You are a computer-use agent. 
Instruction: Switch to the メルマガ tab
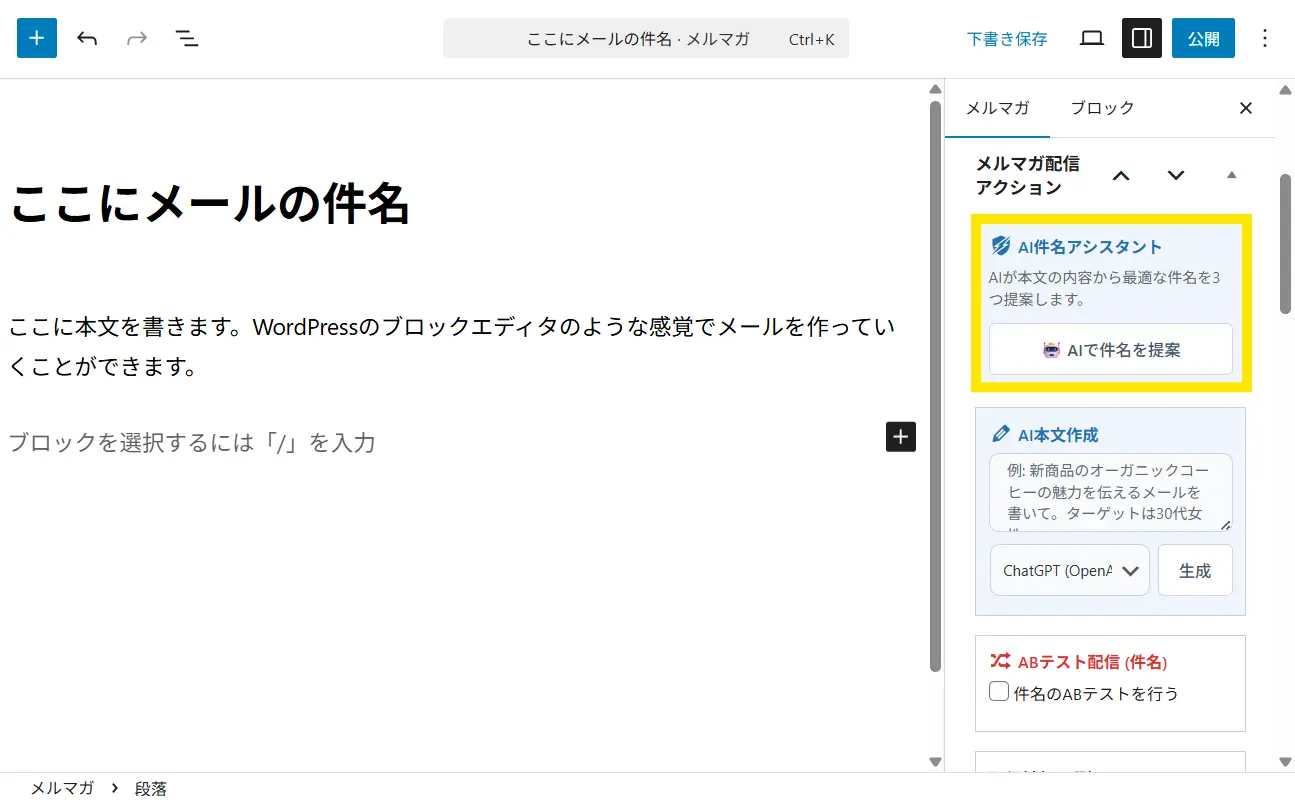[997, 108]
